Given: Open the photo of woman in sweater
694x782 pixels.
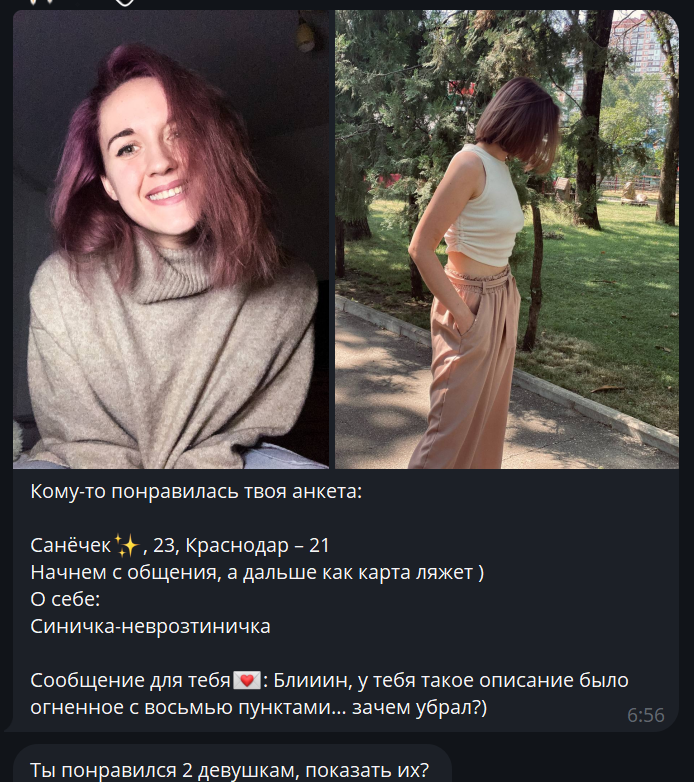Looking at the screenshot, I should coord(171,239).
